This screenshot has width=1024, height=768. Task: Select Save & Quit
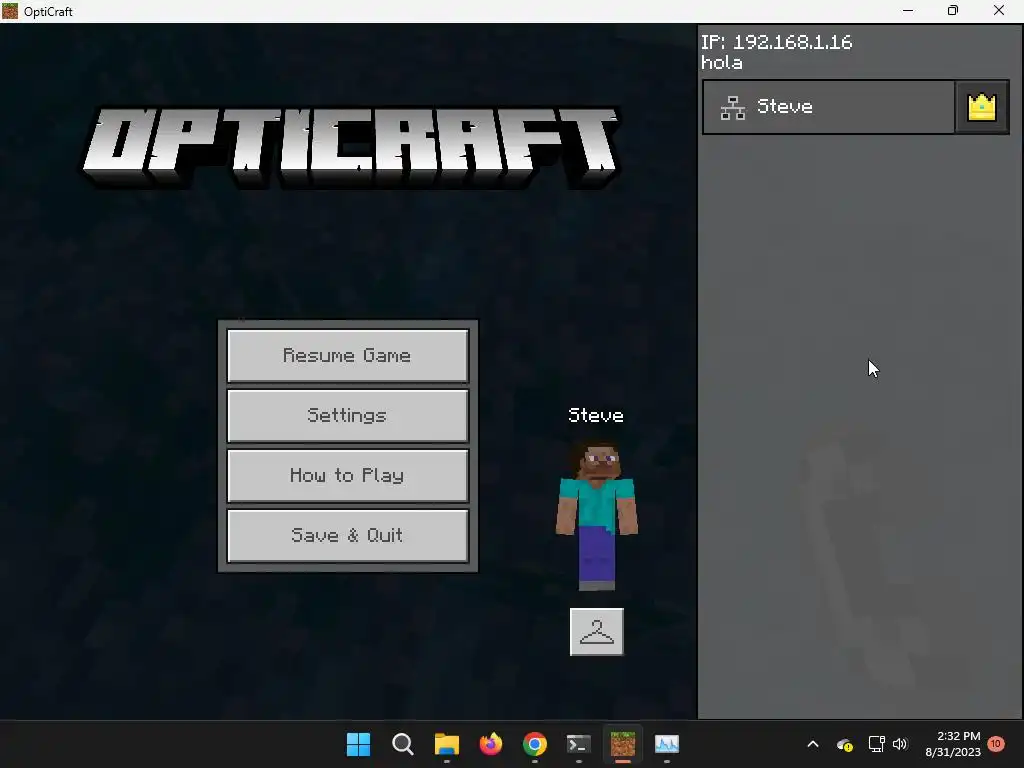[347, 536]
